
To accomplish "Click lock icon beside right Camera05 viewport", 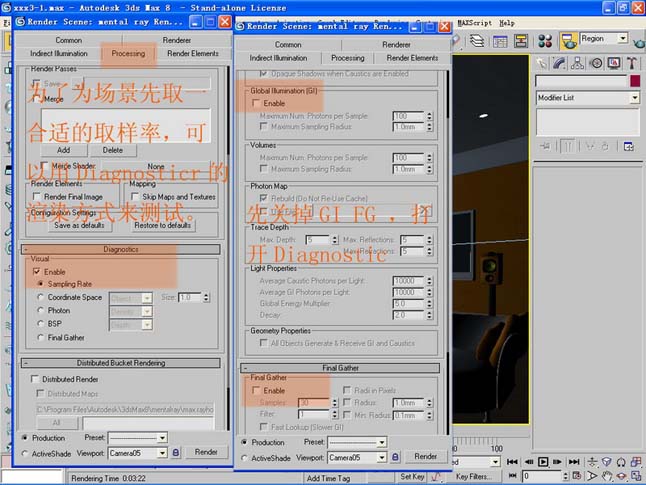I will tap(395, 457).
